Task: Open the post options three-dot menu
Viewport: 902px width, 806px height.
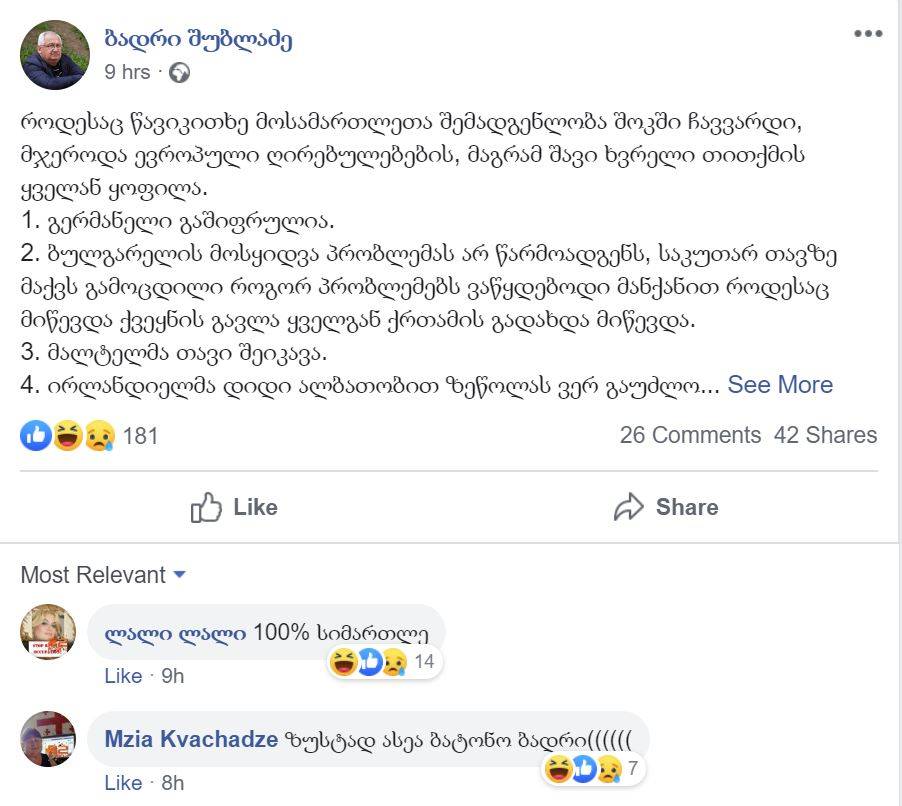Action: pos(867,34)
